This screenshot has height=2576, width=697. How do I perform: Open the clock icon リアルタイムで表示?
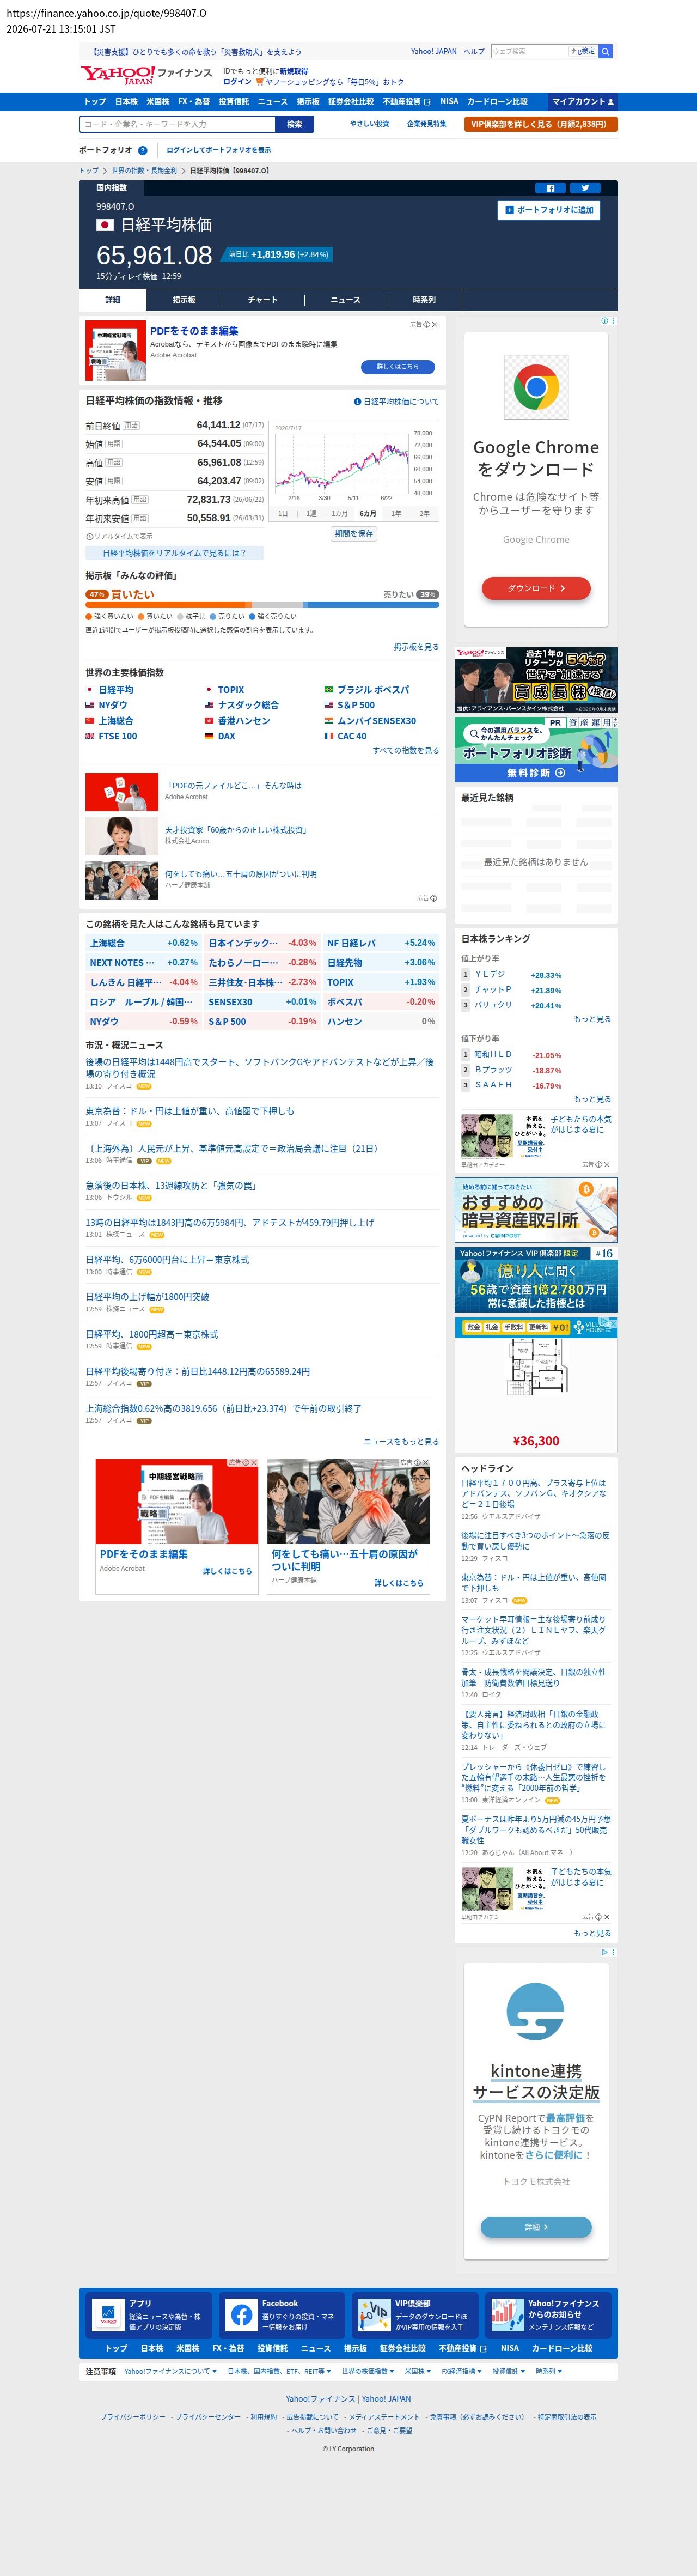89,537
